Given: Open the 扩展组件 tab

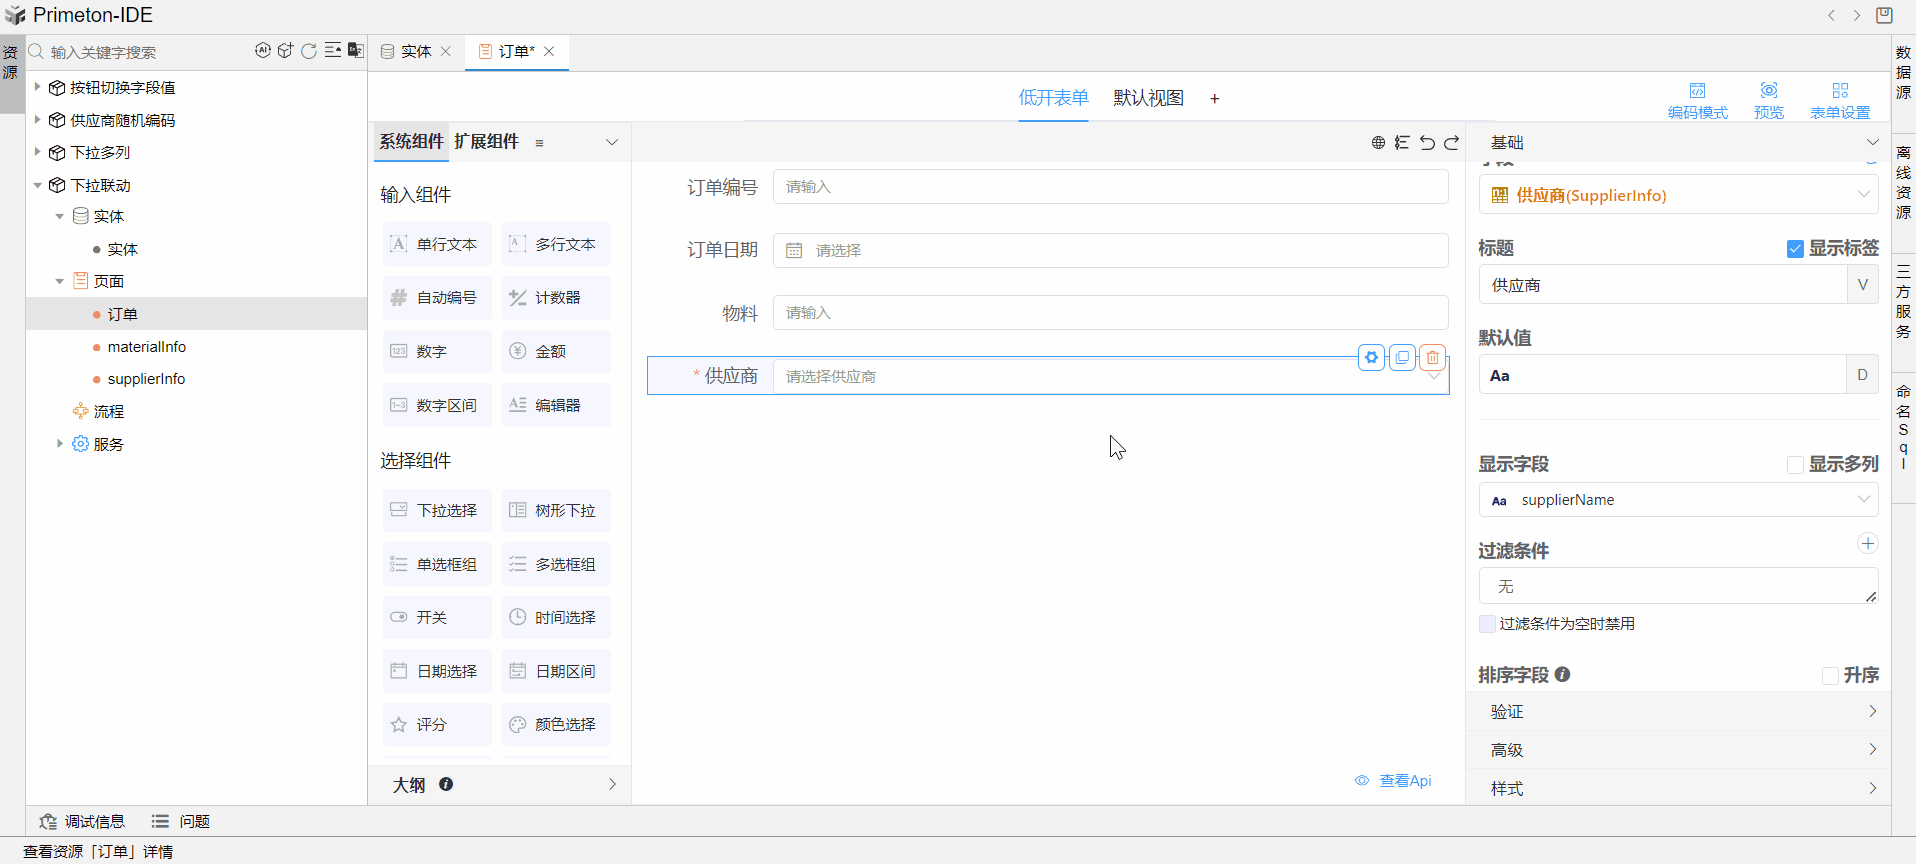Looking at the screenshot, I should 486,142.
